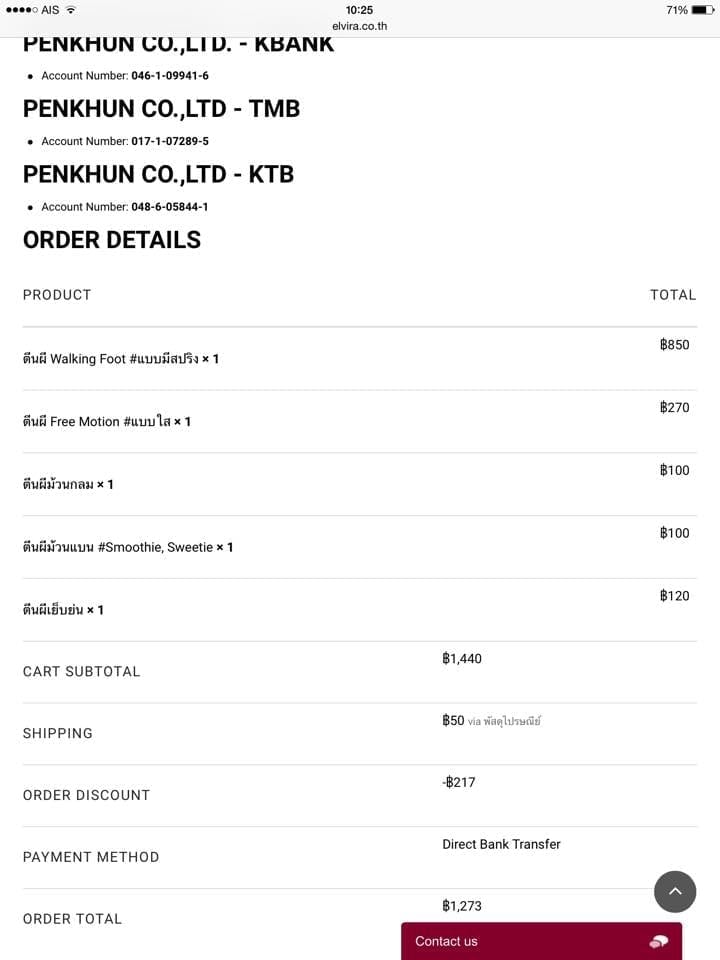Screen dimensions: 720x960
Task: Tap elvira.co.th address bar
Action: (x=359, y=26)
